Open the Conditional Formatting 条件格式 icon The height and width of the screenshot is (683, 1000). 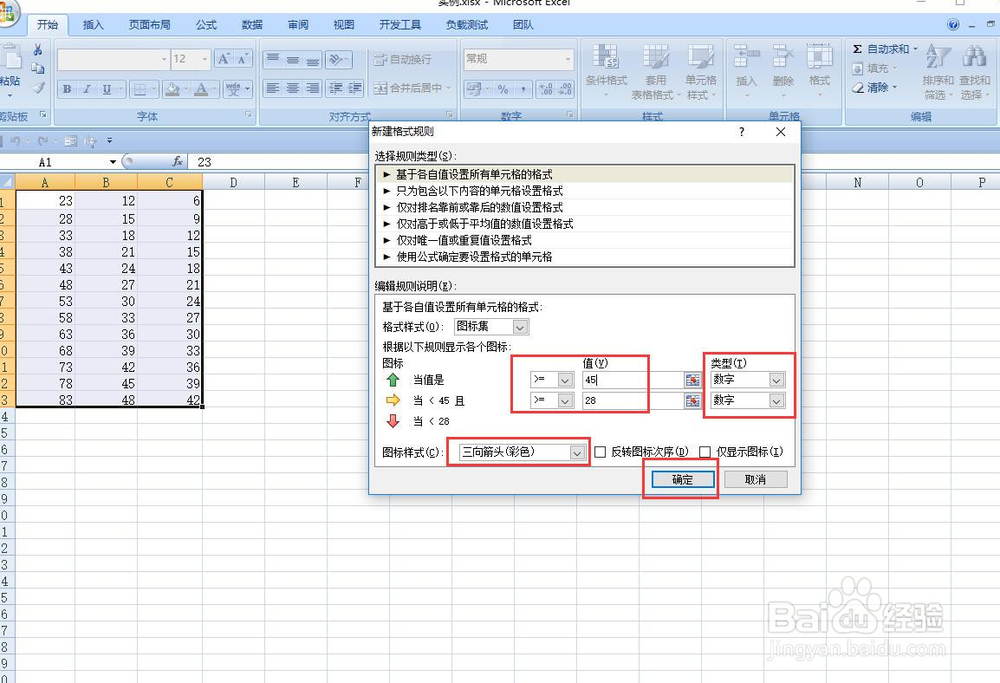click(x=606, y=71)
